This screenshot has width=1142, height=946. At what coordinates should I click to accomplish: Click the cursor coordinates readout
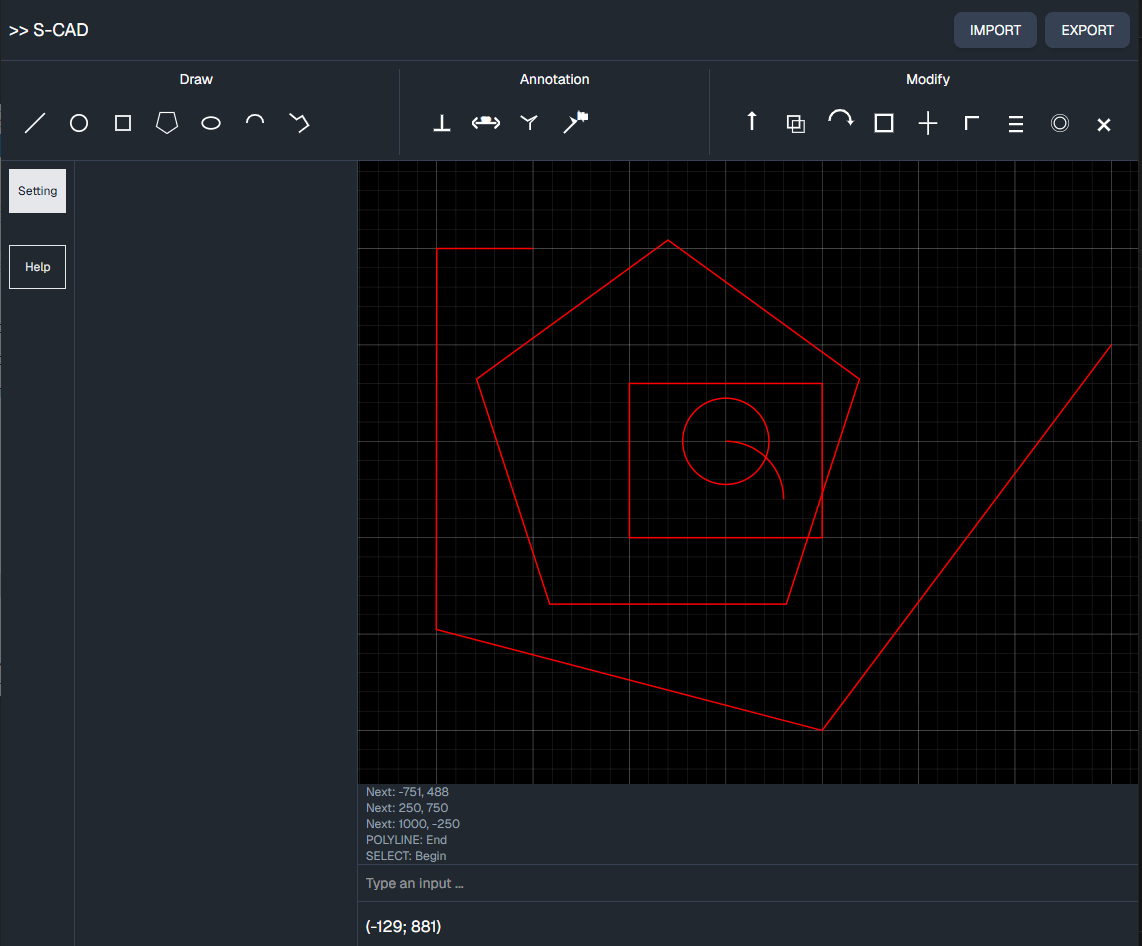click(403, 926)
